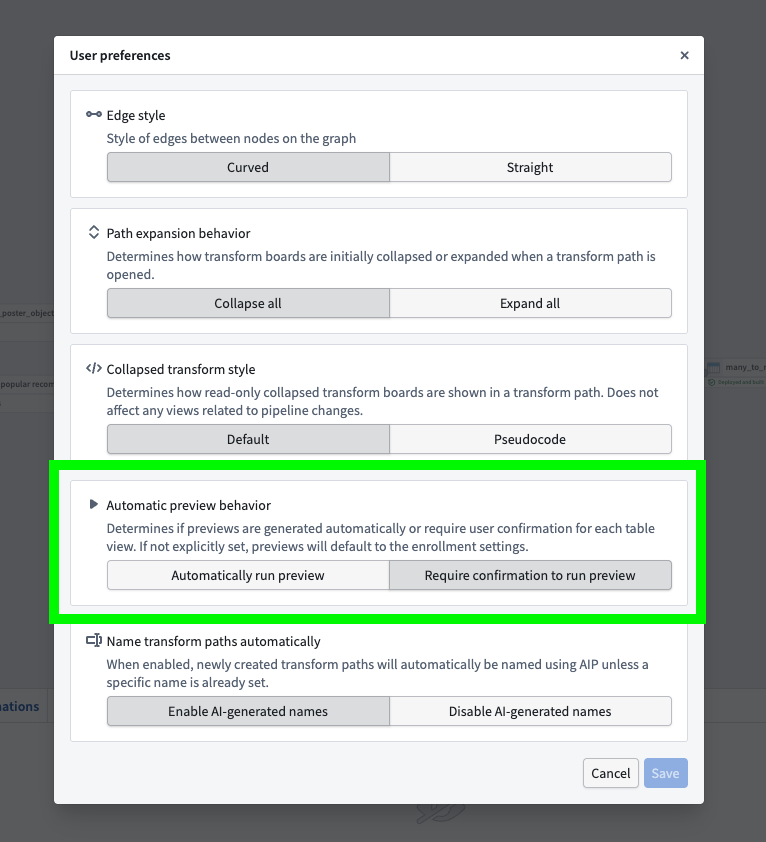Enable Automatically run preview

click(x=247, y=575)
